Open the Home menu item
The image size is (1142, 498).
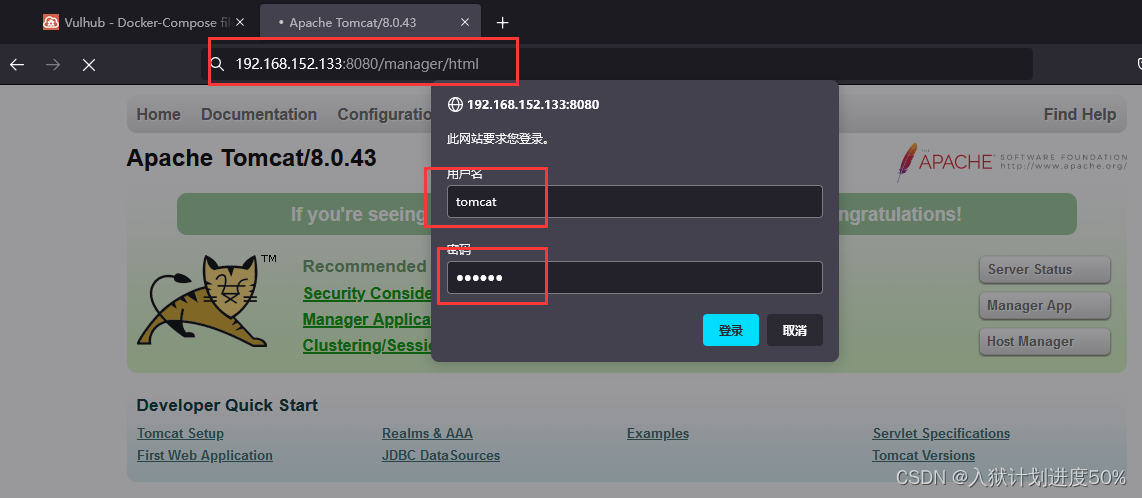pos(159,114)
